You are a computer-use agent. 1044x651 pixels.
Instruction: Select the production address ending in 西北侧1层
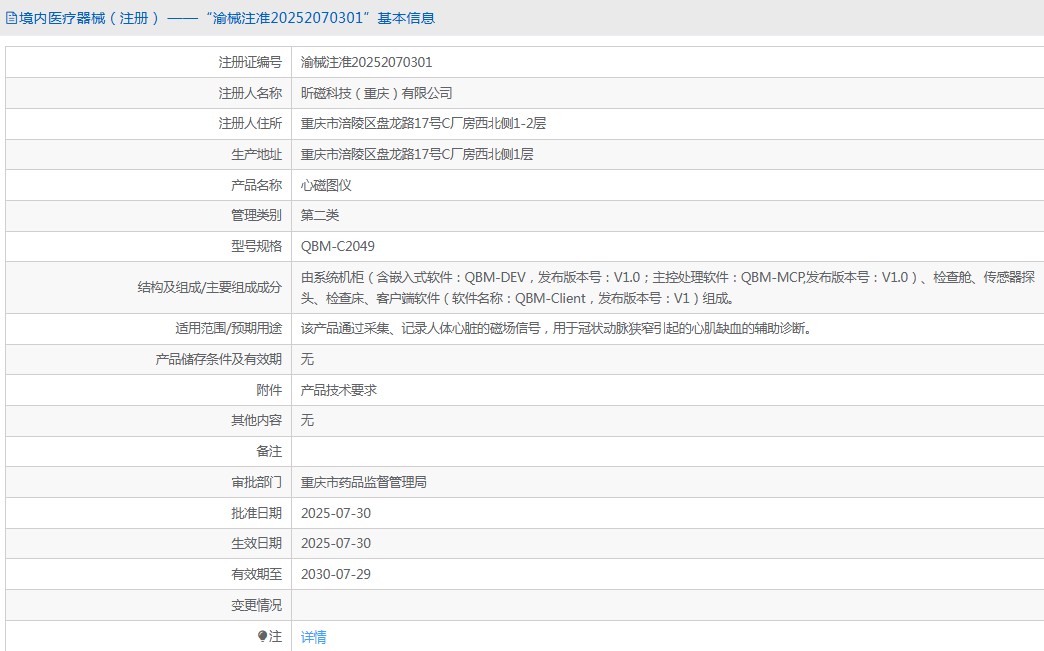417,154
